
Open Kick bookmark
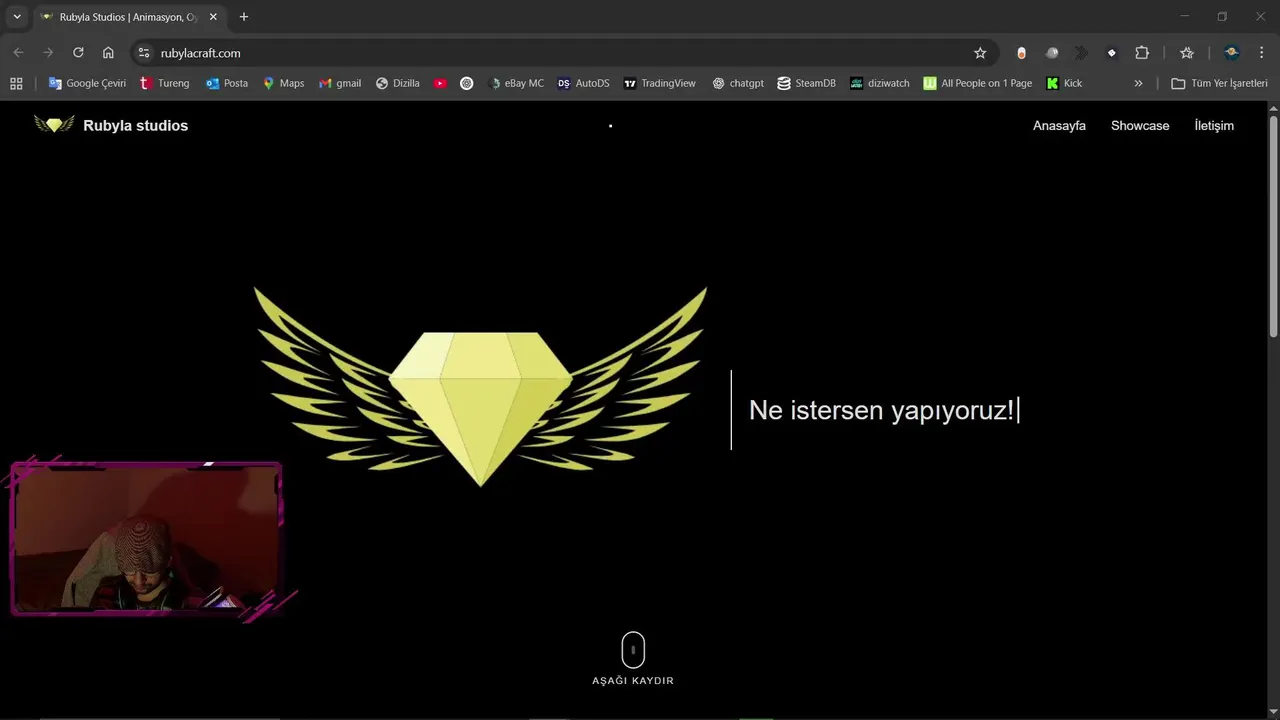tap(1064, 83)
